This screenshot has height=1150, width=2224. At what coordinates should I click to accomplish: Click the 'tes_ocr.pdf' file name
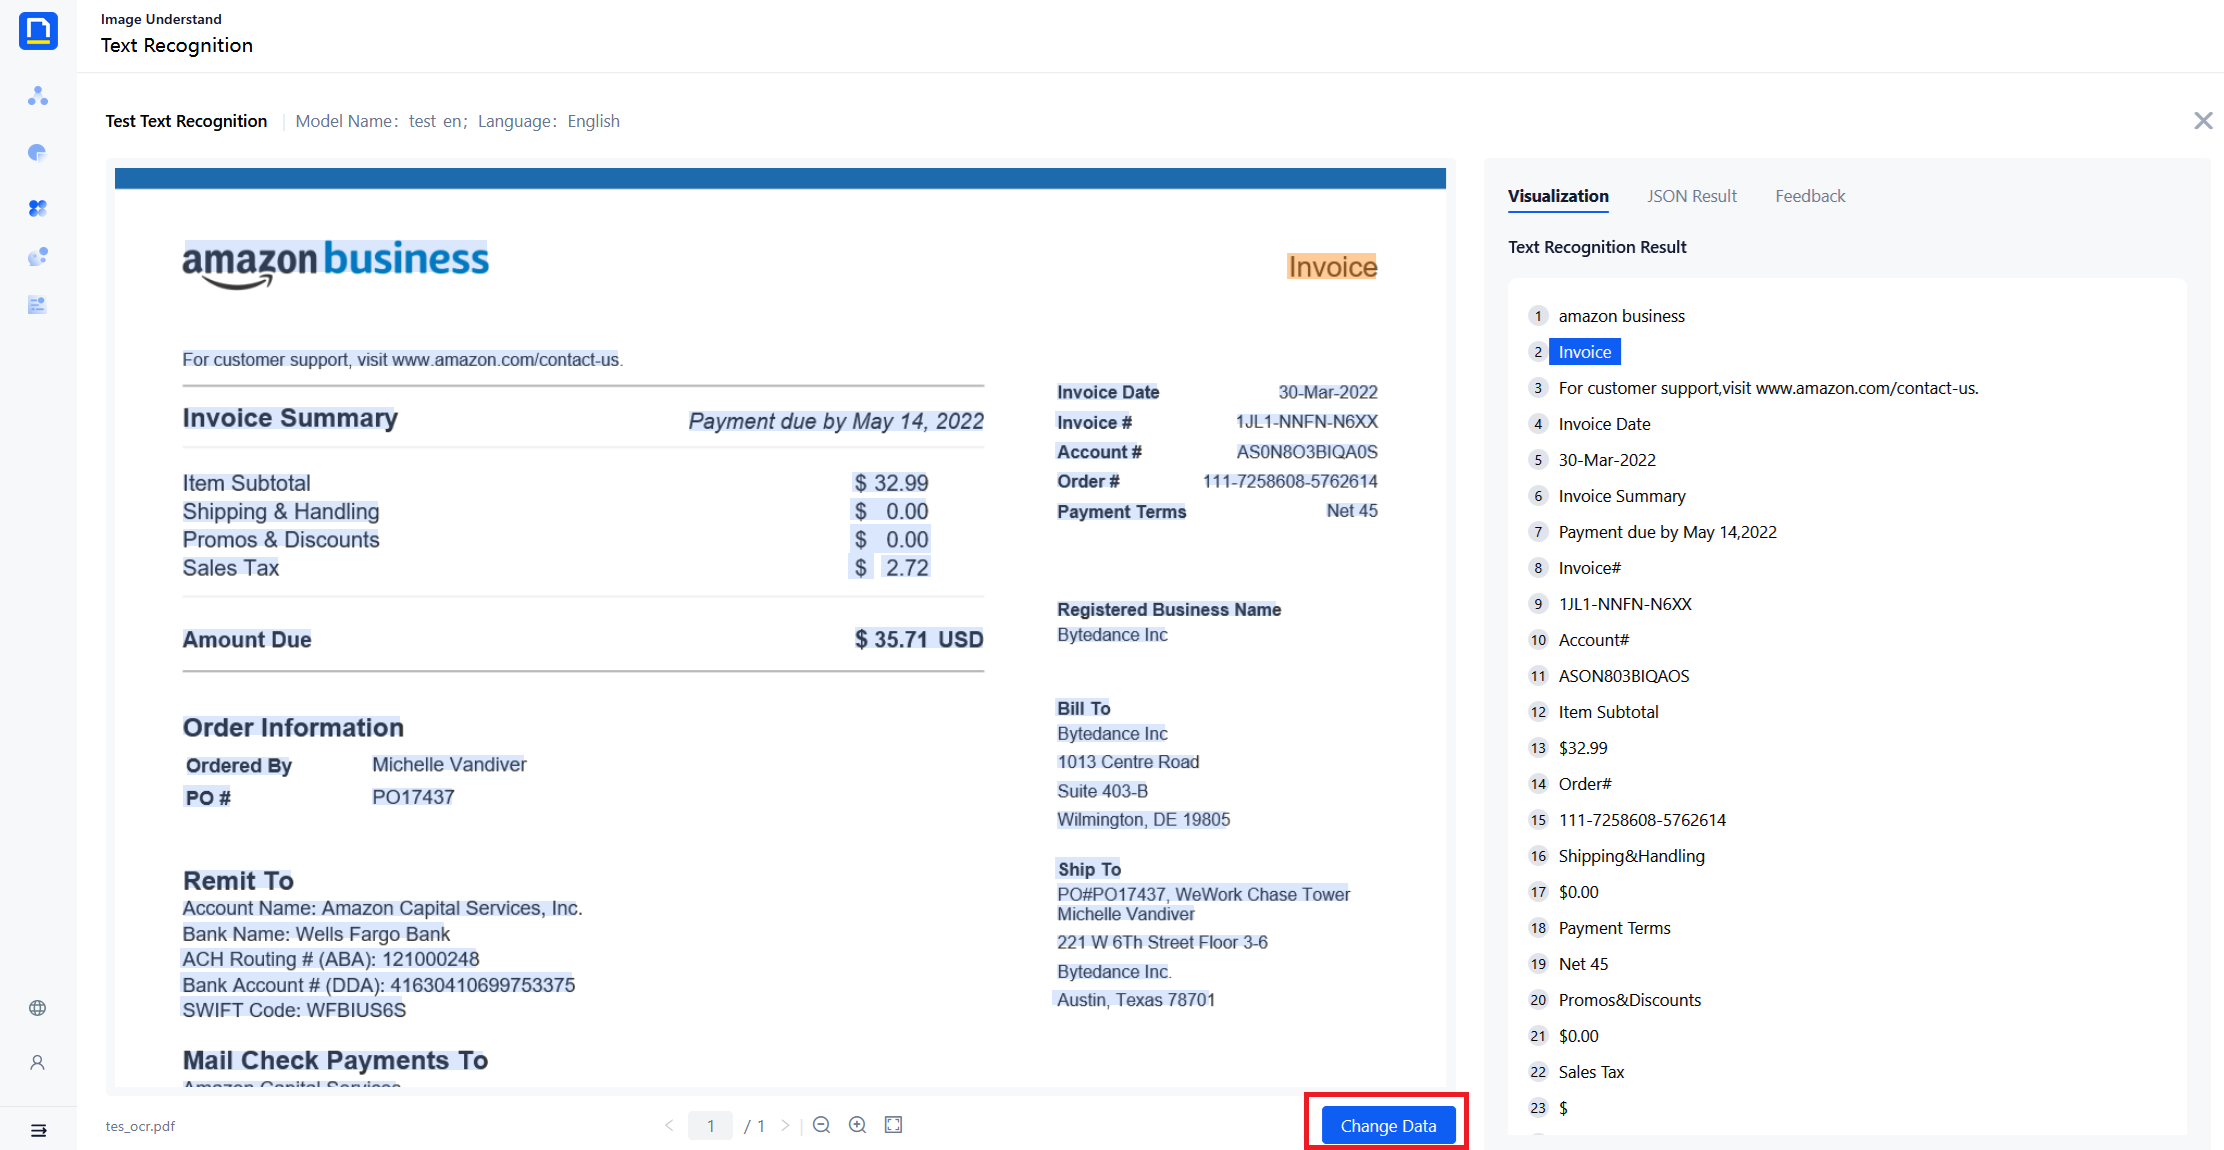140,1126
